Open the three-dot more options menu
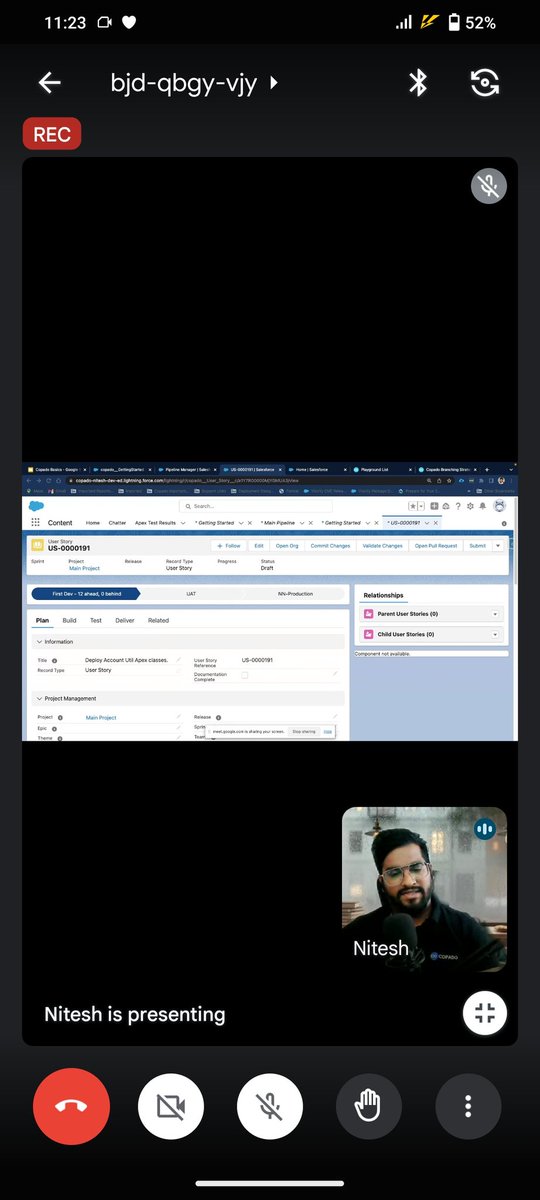The height and width of the screenshot is (1200, 540). point(468,1105)
